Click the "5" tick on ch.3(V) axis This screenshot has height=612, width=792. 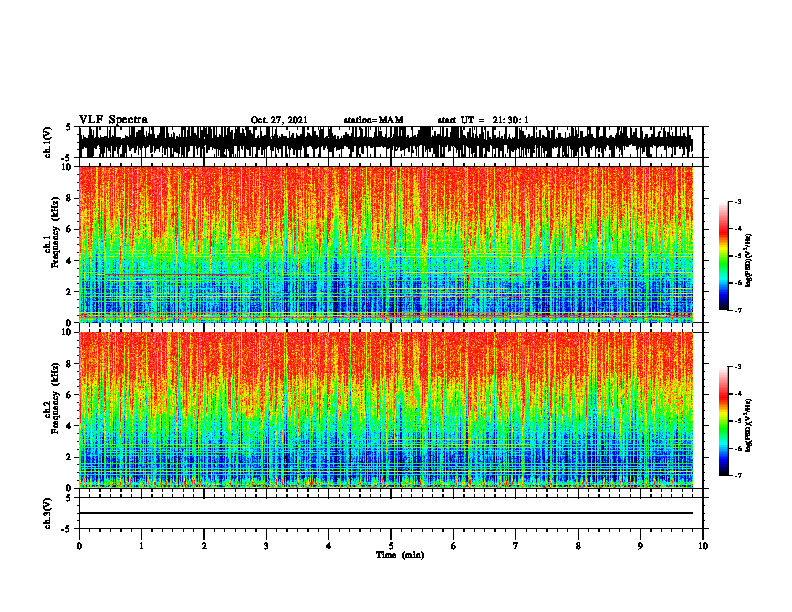[68, 498]
